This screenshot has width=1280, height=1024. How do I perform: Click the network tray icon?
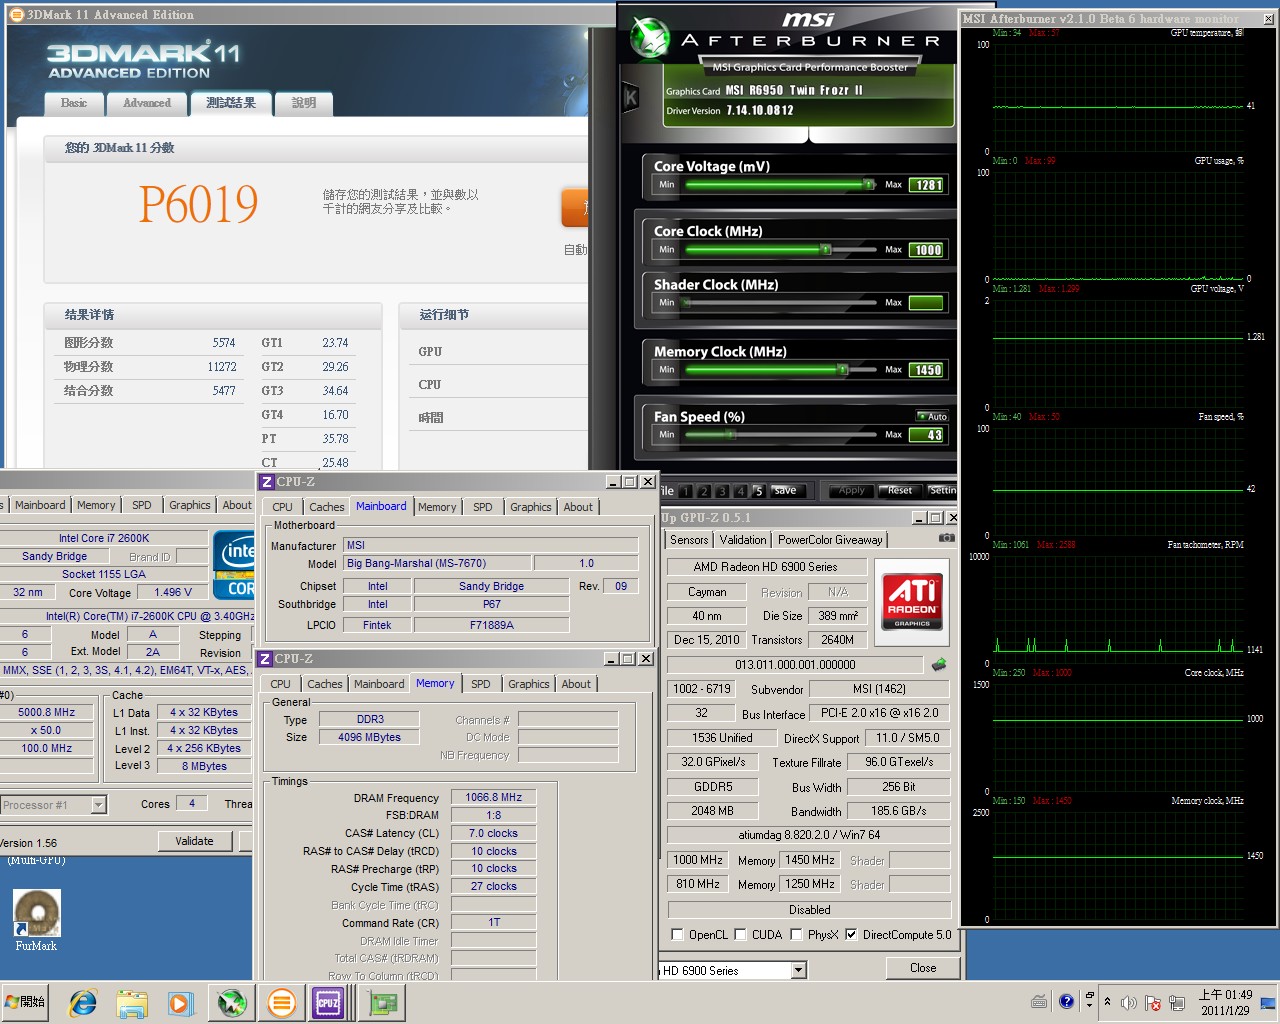click(1177, 1002)
